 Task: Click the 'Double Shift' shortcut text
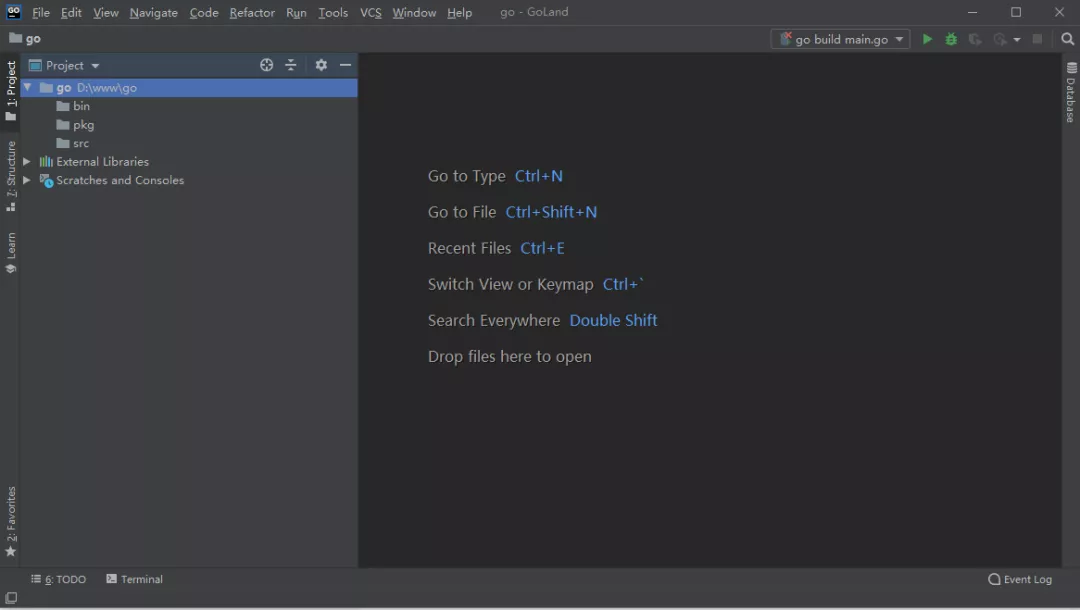pos(613,321)
